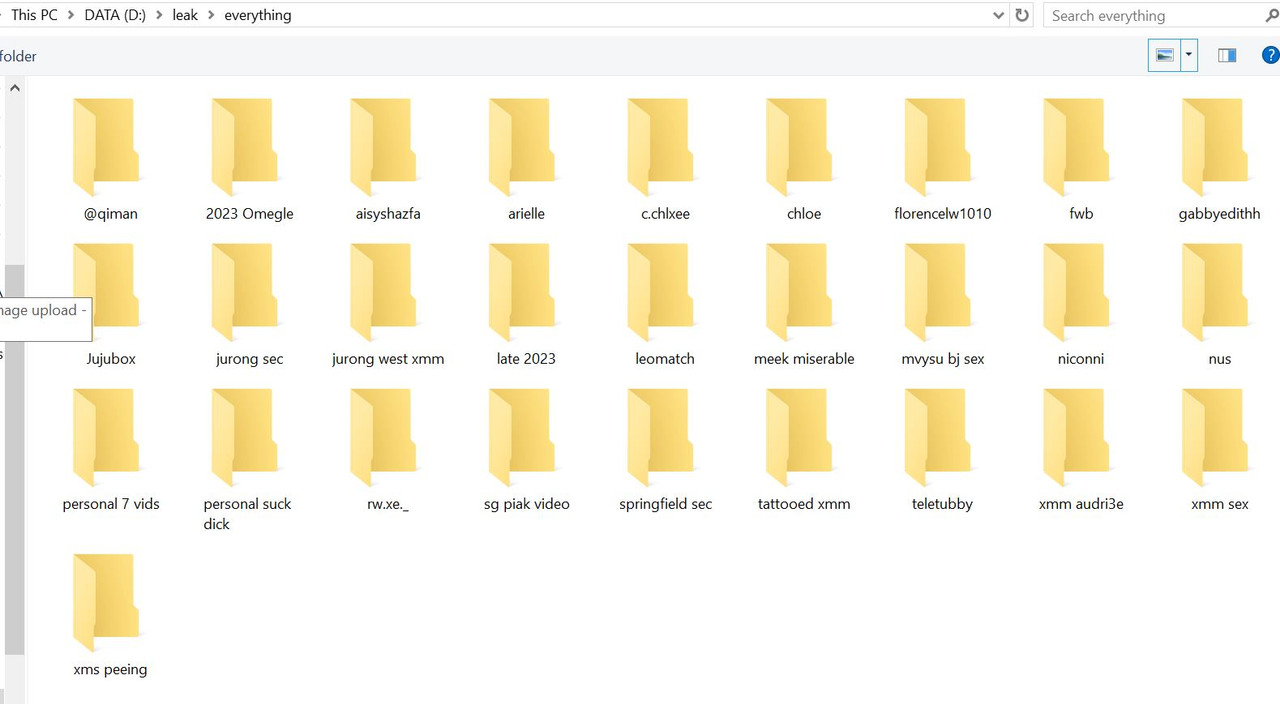Open the view options dropdown arrow
This screenshot has height=704, width=1280.
[x=1188, y=56]
